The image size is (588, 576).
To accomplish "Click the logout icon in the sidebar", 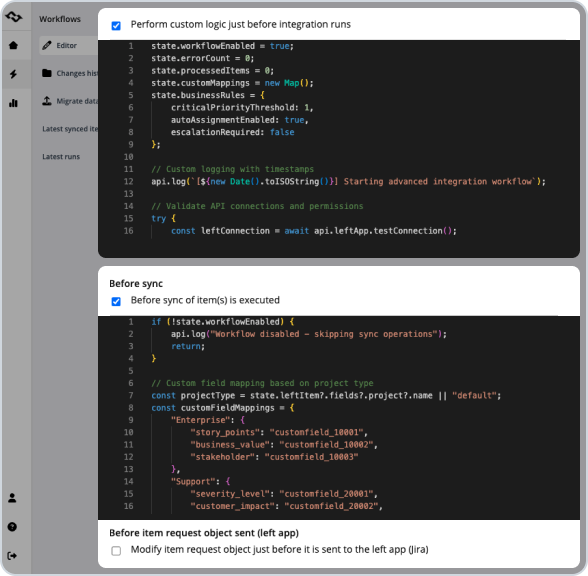I will click(12, 555).
